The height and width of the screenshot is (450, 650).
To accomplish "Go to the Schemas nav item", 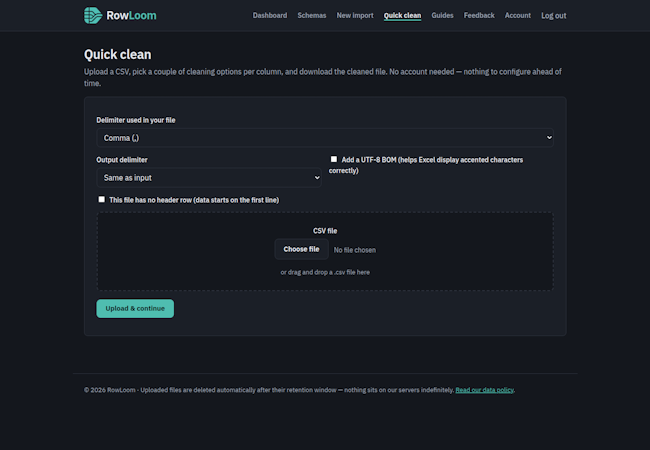I will (312, 15).
